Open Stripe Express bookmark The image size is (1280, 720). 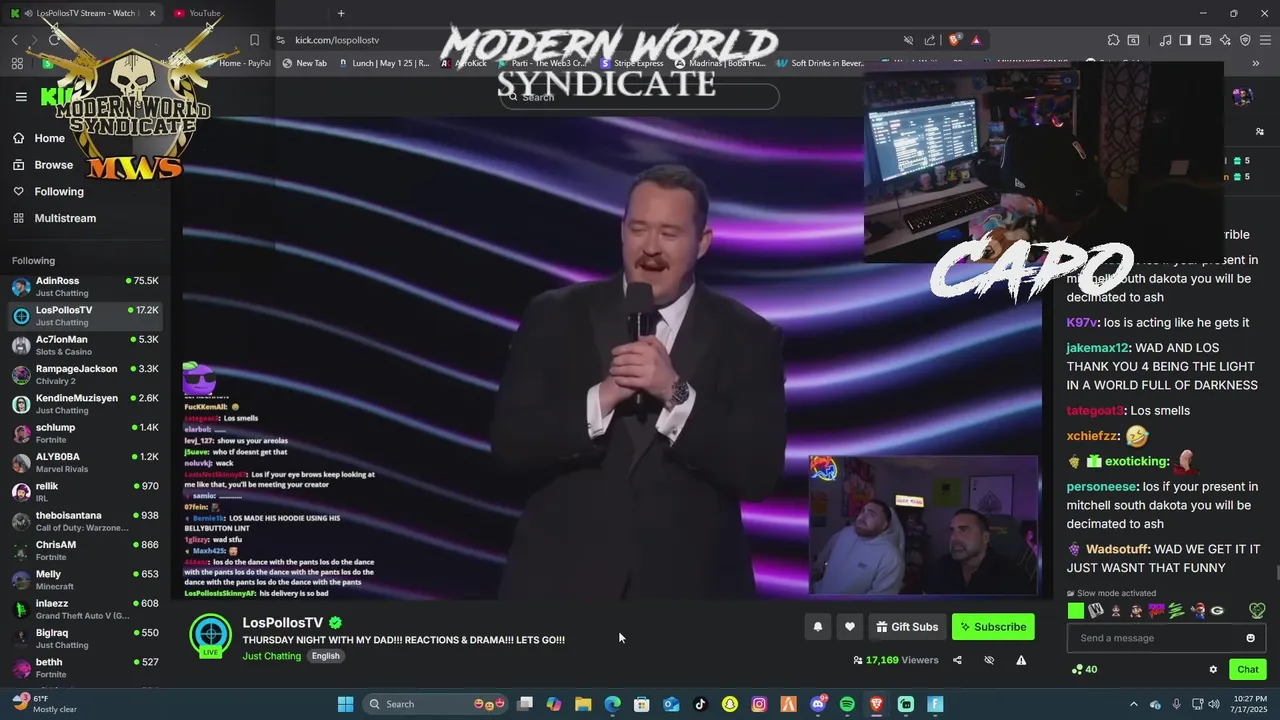pos(632,63)
